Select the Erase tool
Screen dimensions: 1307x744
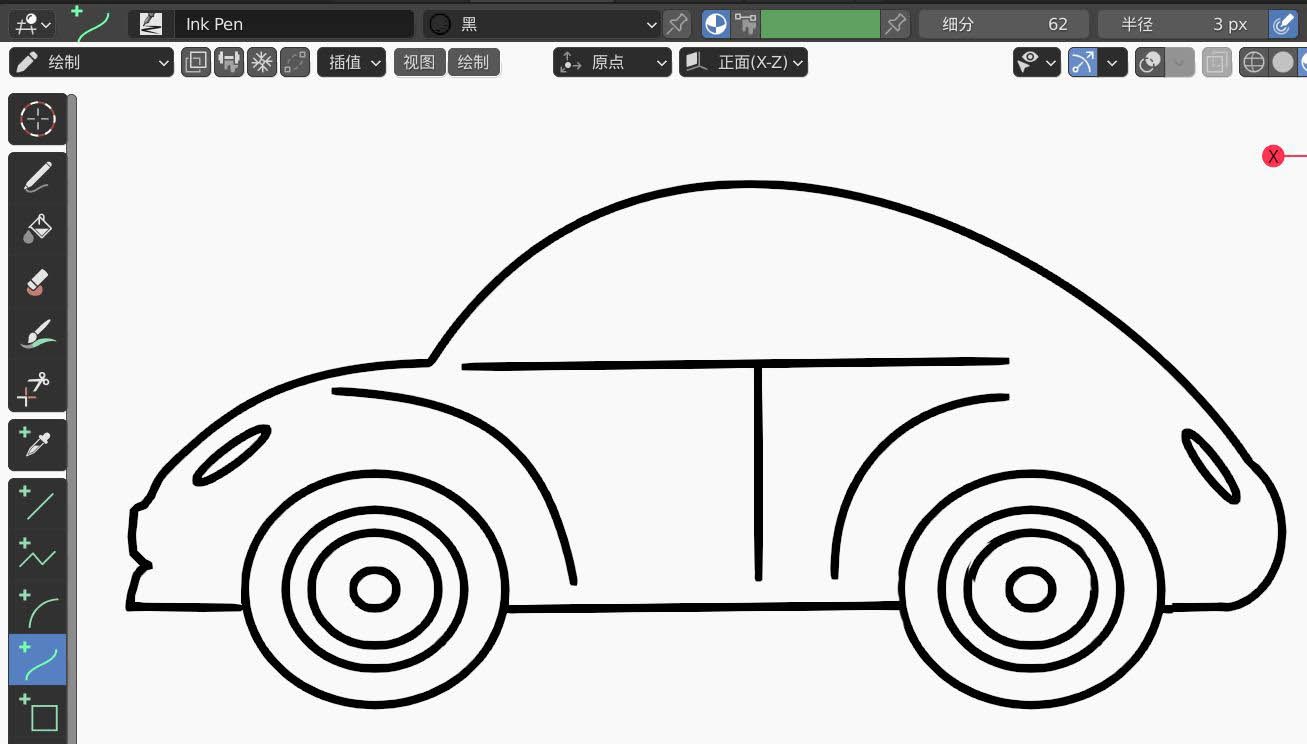[x=37, y=281]
